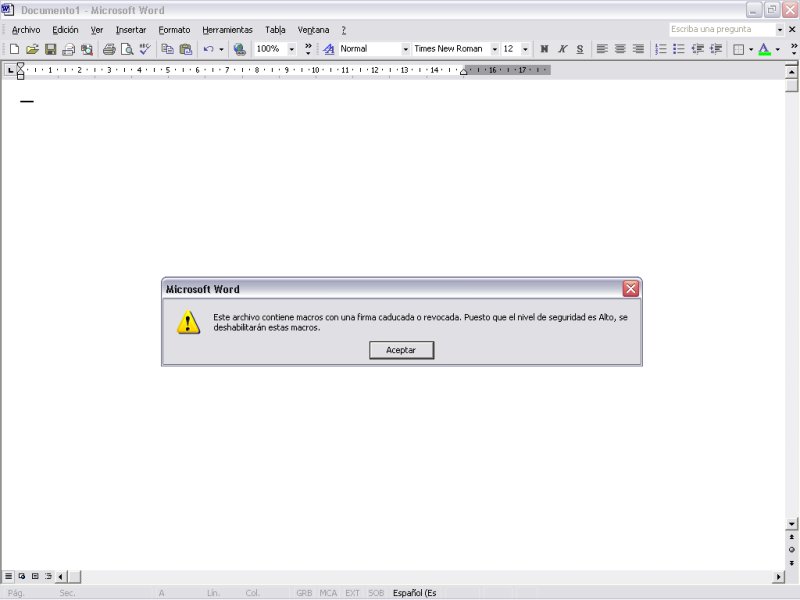This screenshot has width=800, height=600.
Task: Click the vertical scrollbar down arrow
Action: (791, 524)
